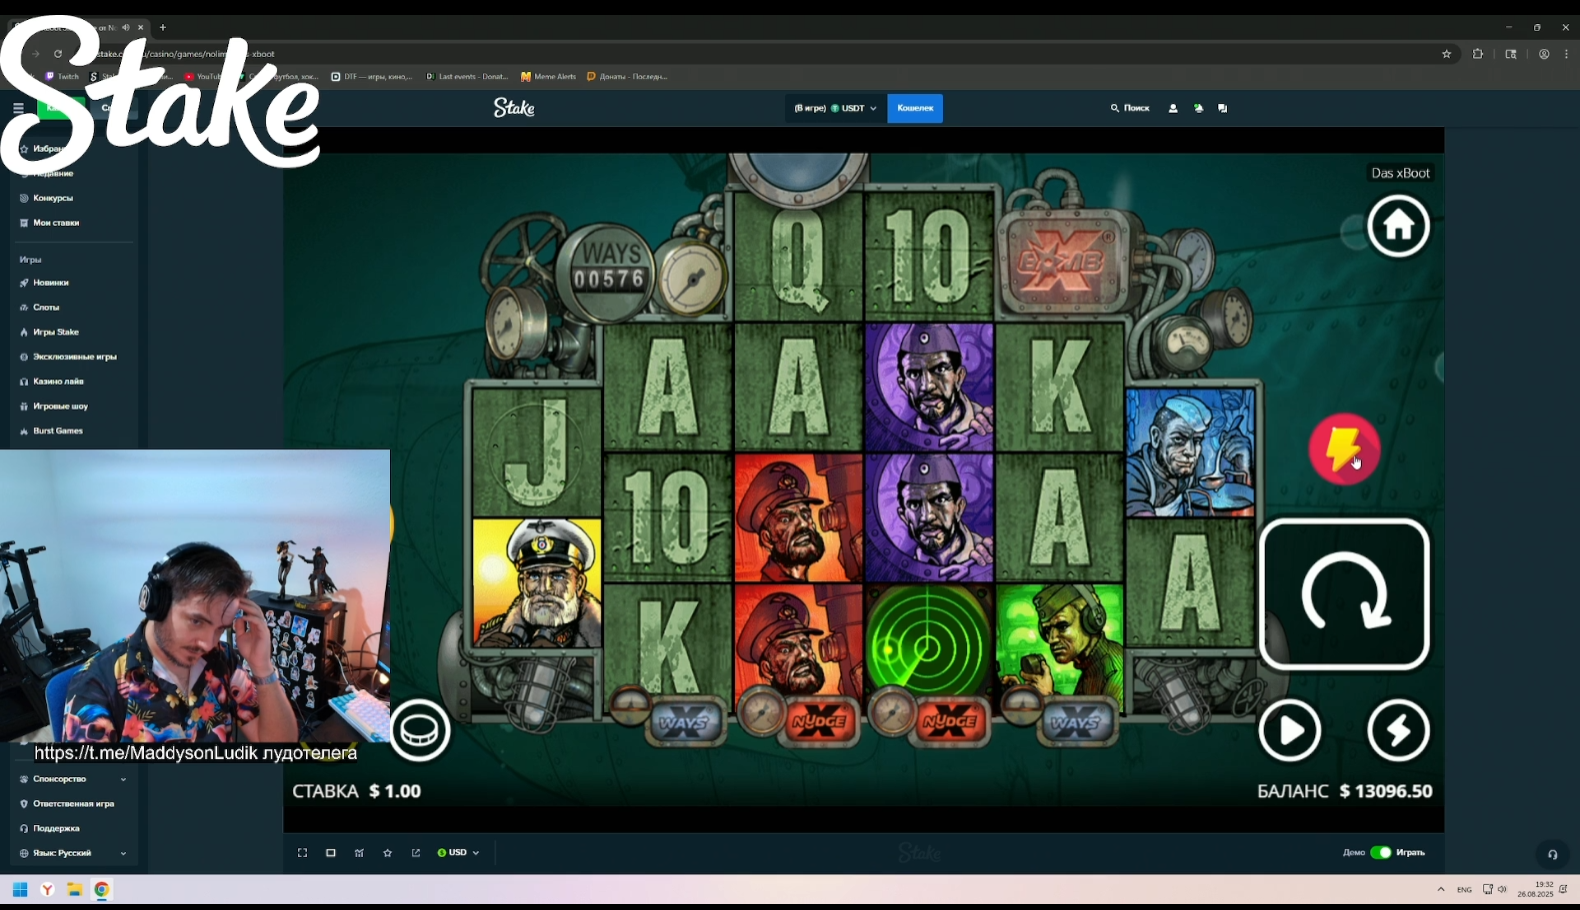This screenshot has height=910, width=1580.
Task: Open the Windows Start menu
Action: click(x=20, y=890)
